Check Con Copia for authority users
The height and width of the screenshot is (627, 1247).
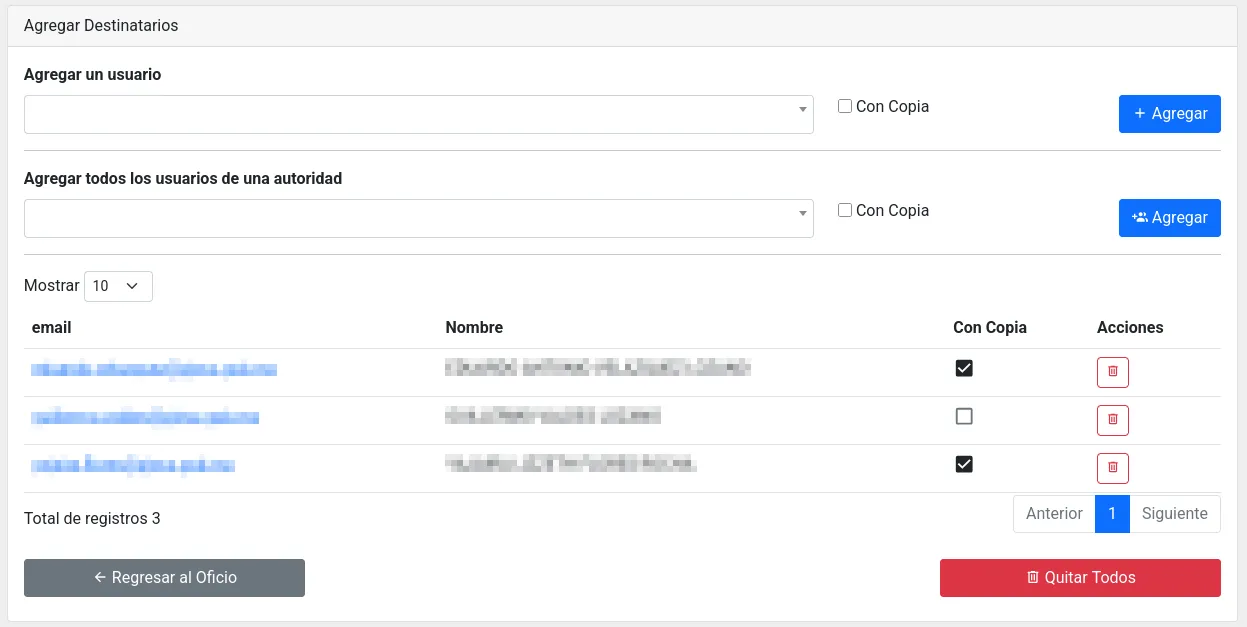[845, 210]
